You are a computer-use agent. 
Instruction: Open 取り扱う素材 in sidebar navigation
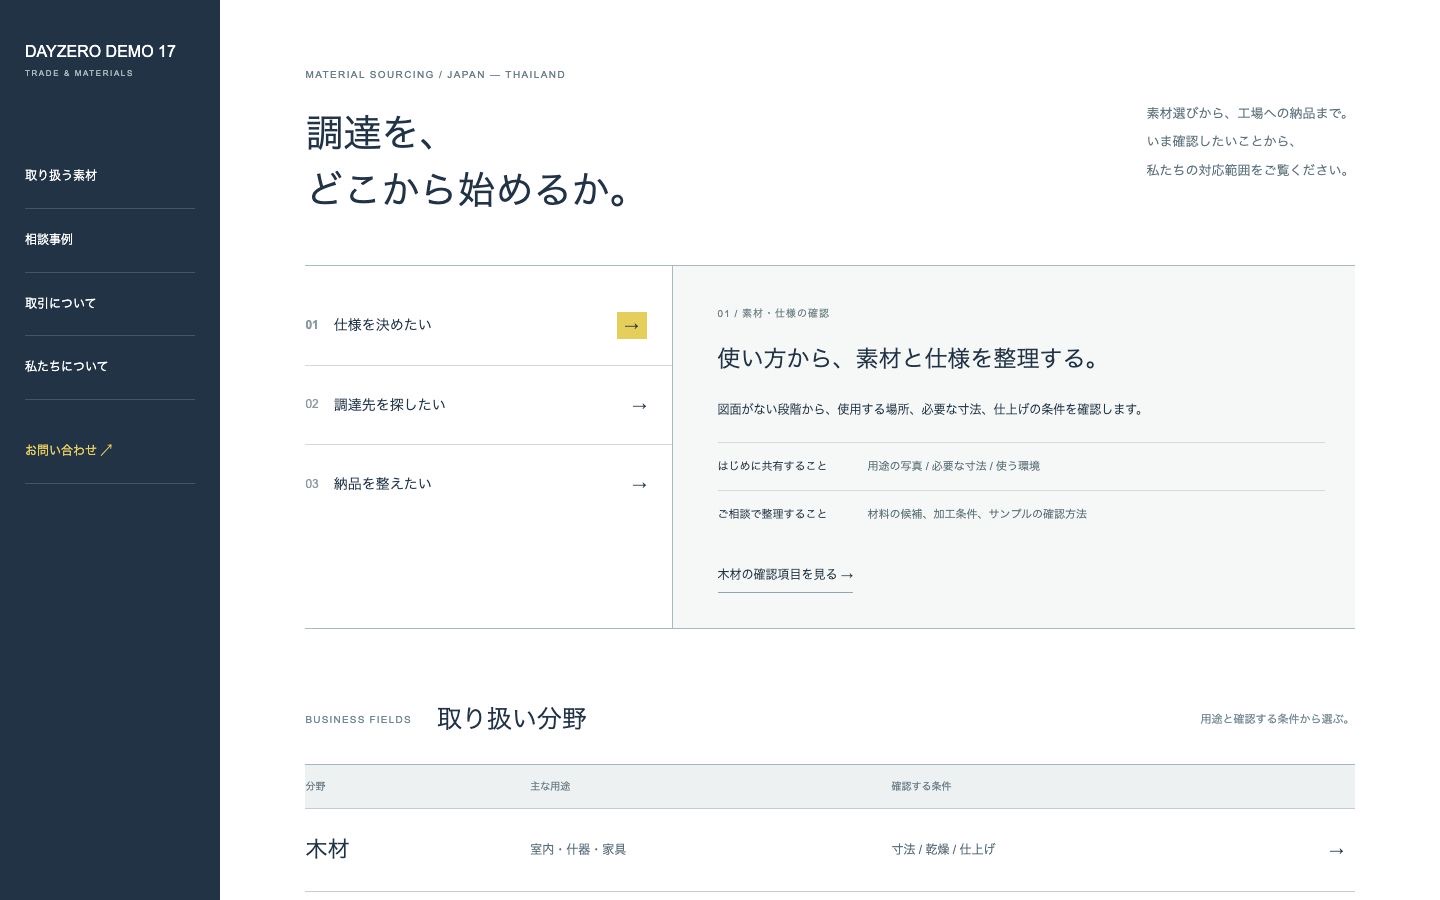coord(110,176)
